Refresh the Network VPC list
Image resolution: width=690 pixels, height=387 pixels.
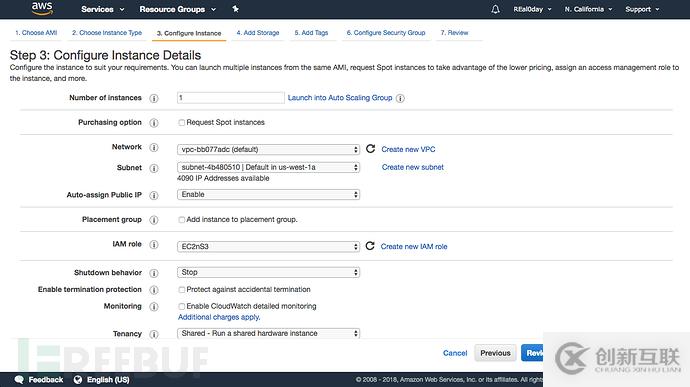click(x=371, y=149)
